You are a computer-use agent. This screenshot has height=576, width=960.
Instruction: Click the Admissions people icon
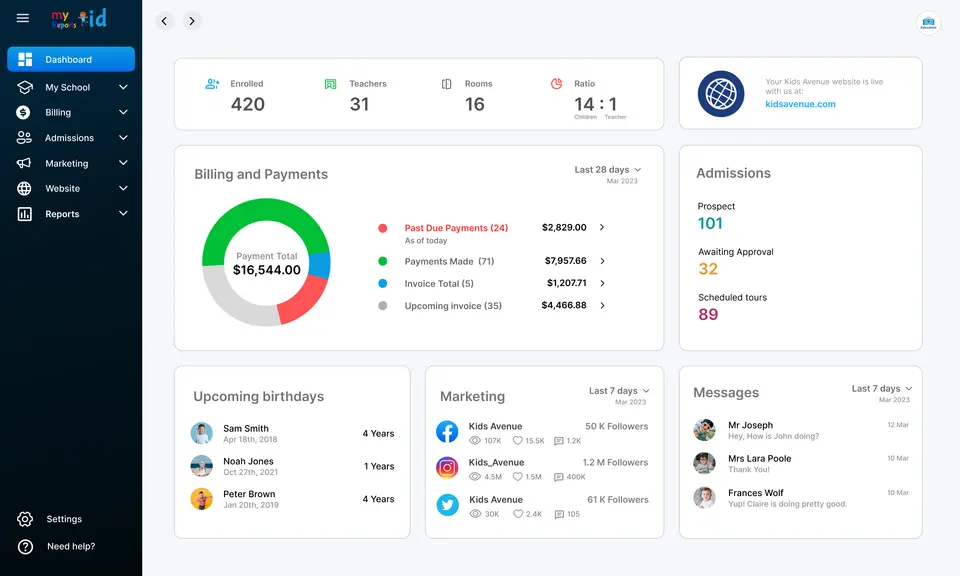24,138
